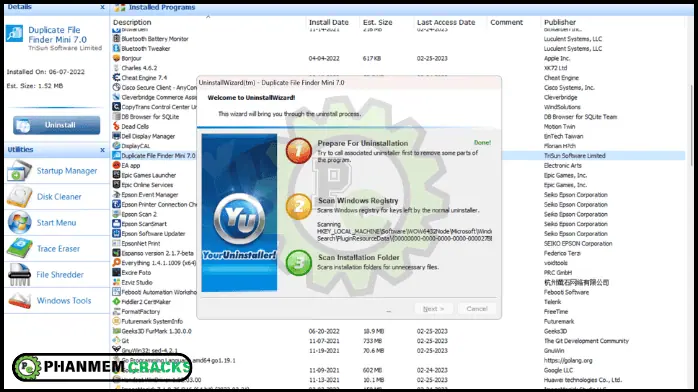The image size is (698, 392).
Task: Select the EA app icon
Action: pos(116,166)
